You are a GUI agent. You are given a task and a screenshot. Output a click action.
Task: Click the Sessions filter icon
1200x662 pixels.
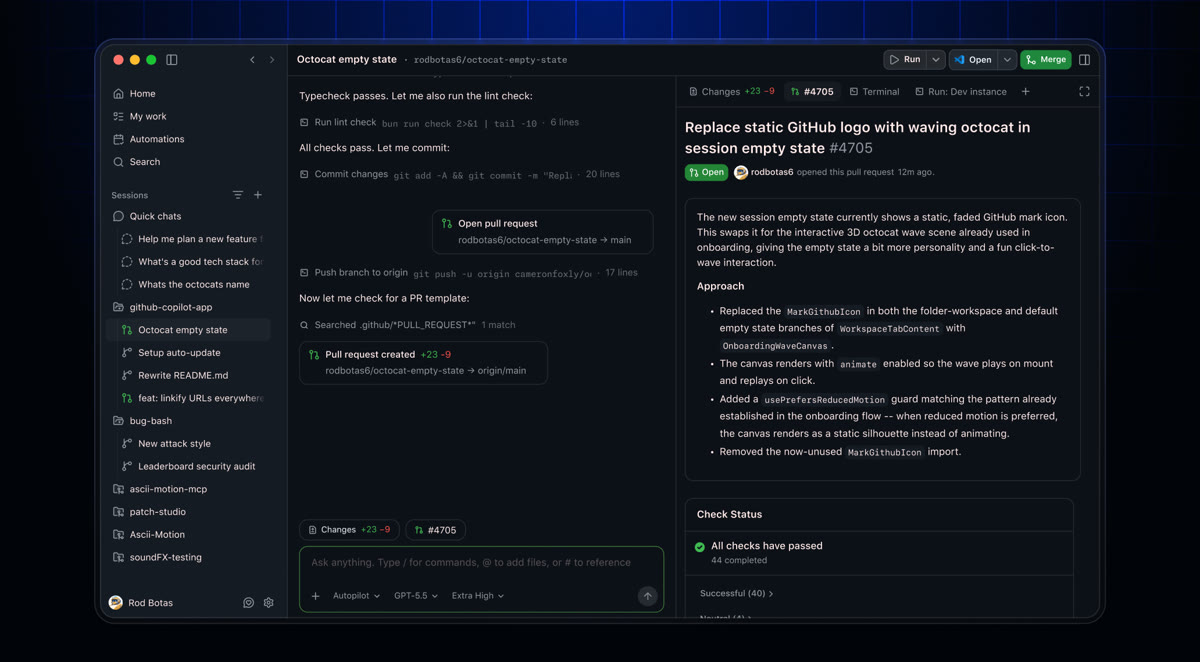238,195
